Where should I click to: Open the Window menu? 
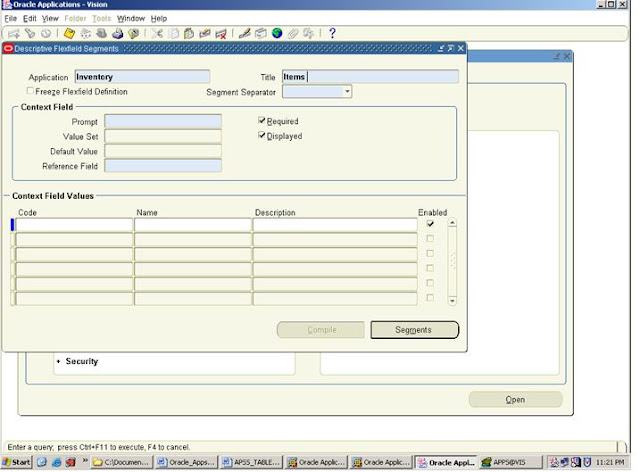[131, 18]
